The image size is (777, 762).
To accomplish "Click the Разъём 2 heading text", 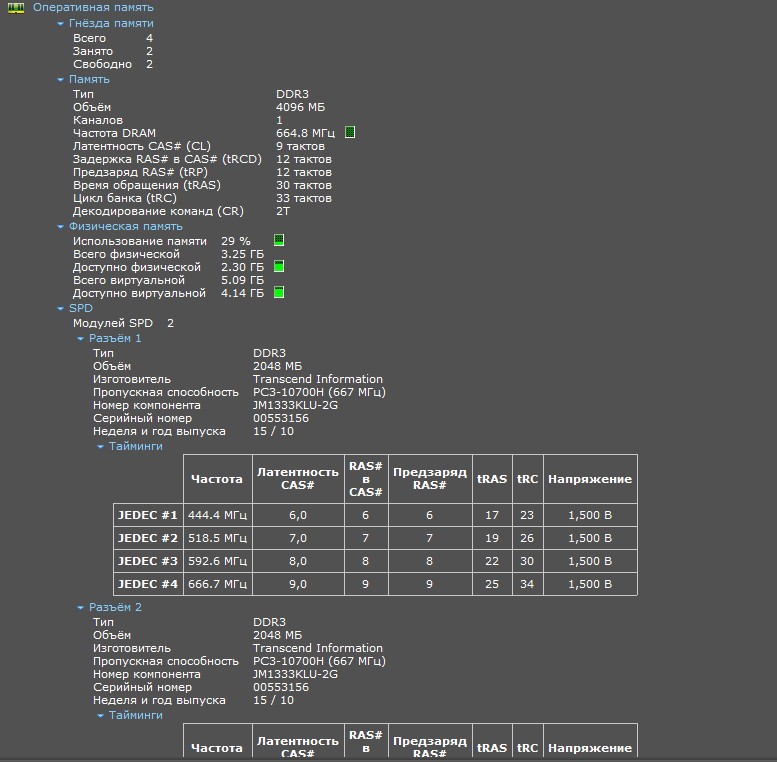I will [115, 607].
